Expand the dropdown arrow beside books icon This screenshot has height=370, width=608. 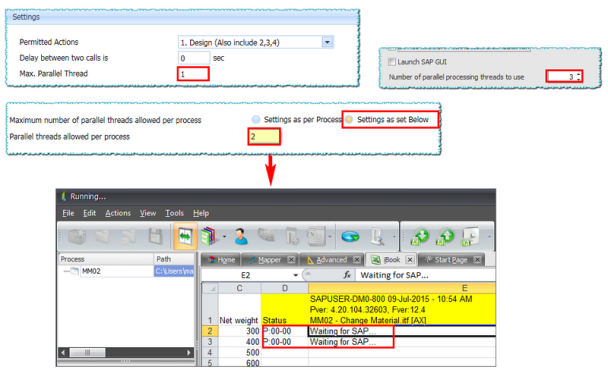(x=224, y=236)
